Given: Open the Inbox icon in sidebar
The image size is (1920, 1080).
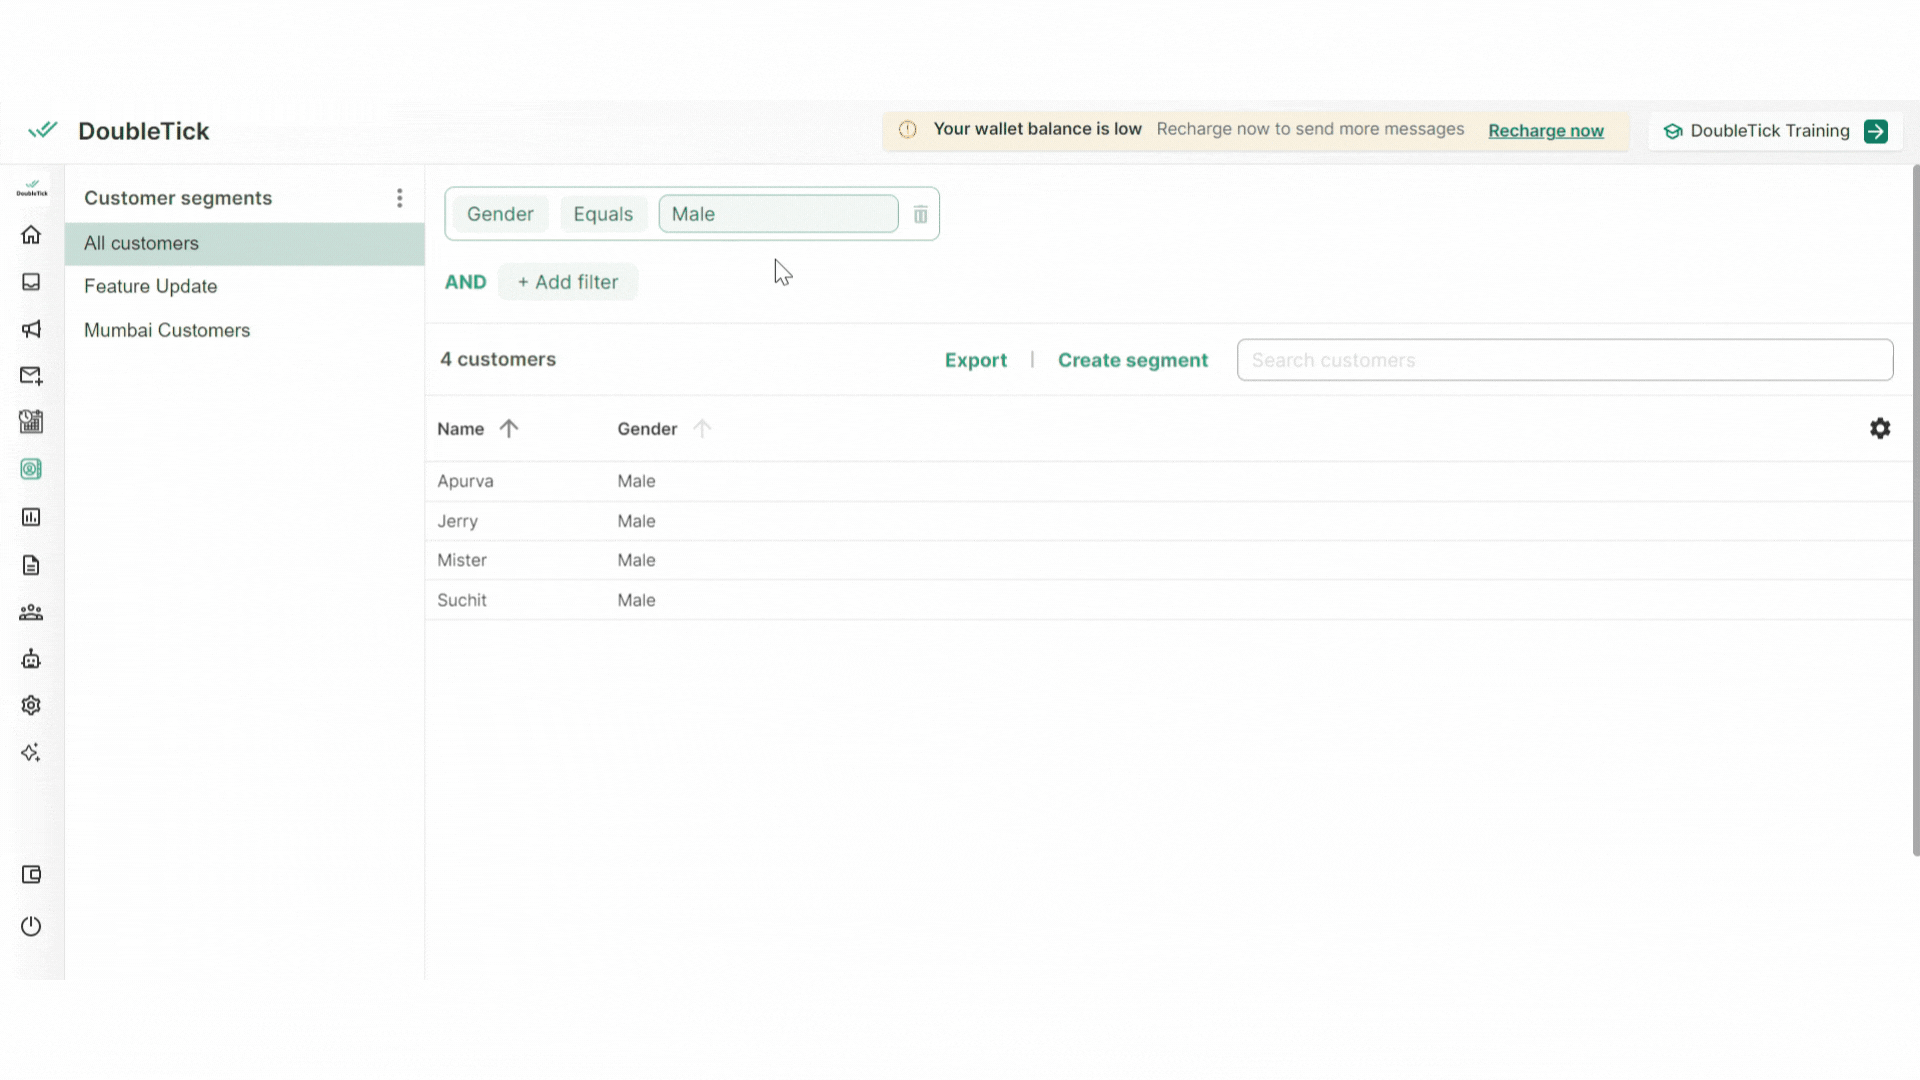Looking at the screenshot, I should (x=31, y=282).
